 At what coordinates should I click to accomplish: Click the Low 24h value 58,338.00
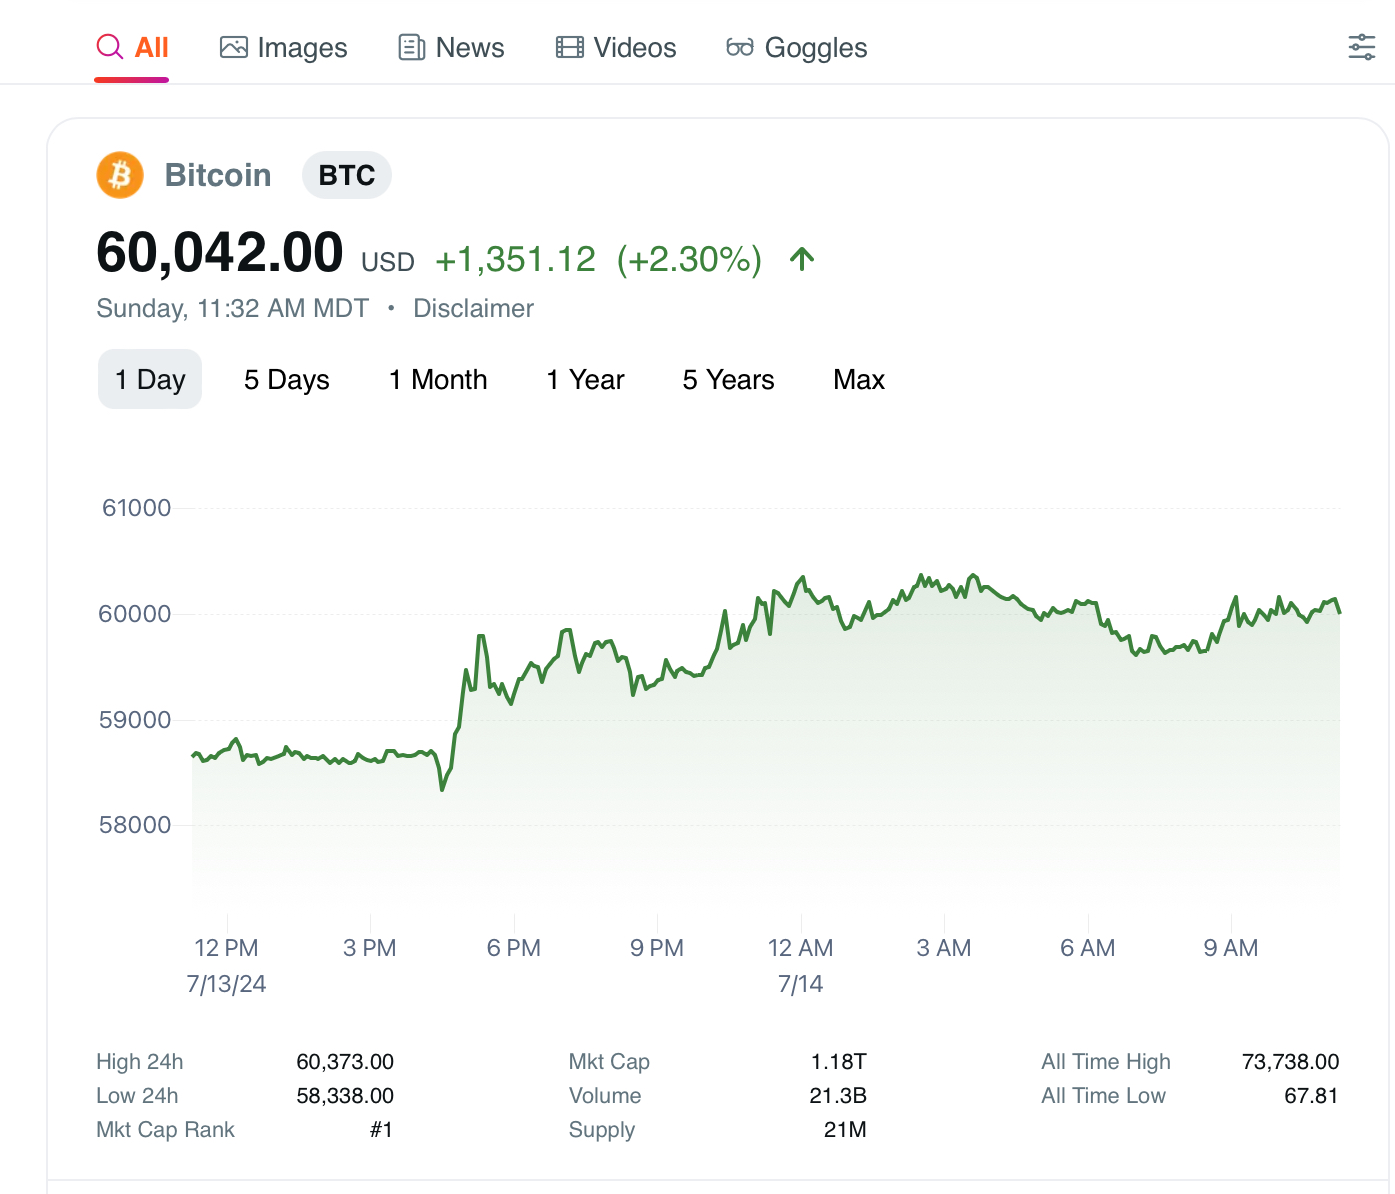pyautogui.click(x=345, y=1095)
